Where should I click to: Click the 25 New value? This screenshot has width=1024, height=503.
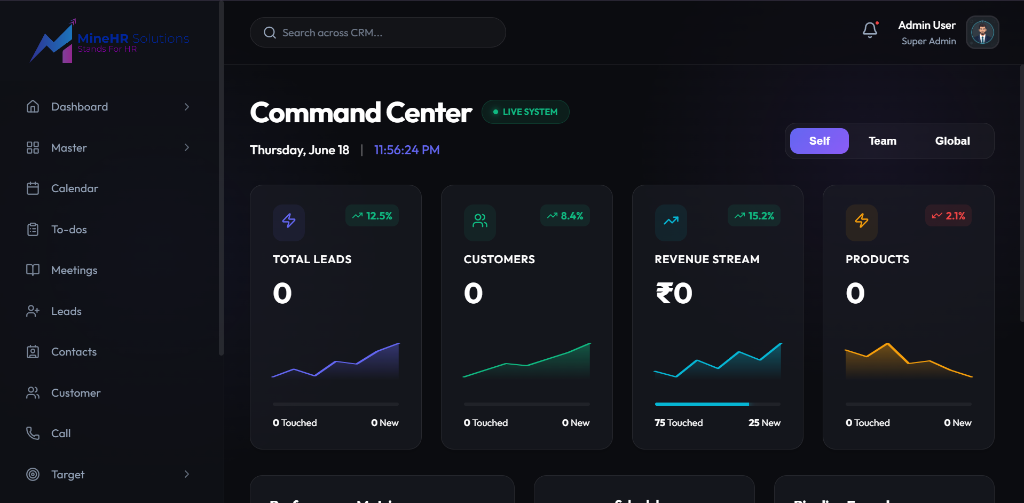pyautogui.click(x=765, y=423)
